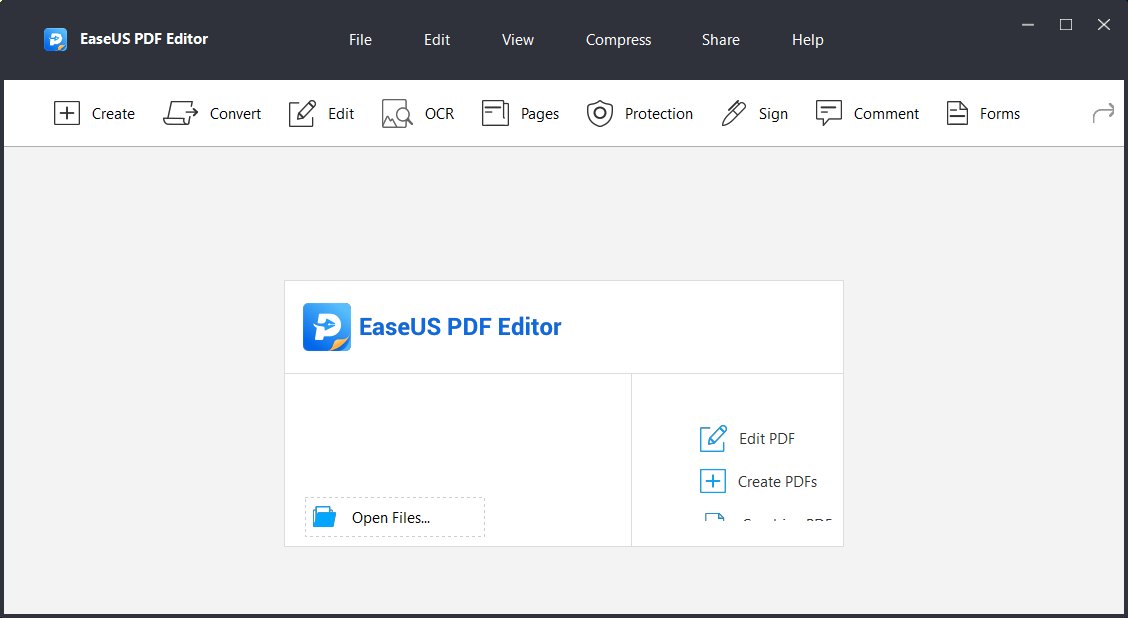Viewport: 1128px width, 618px height.
Task: Click the Protection label in toolbar
Action: click(x=659, y=114)
